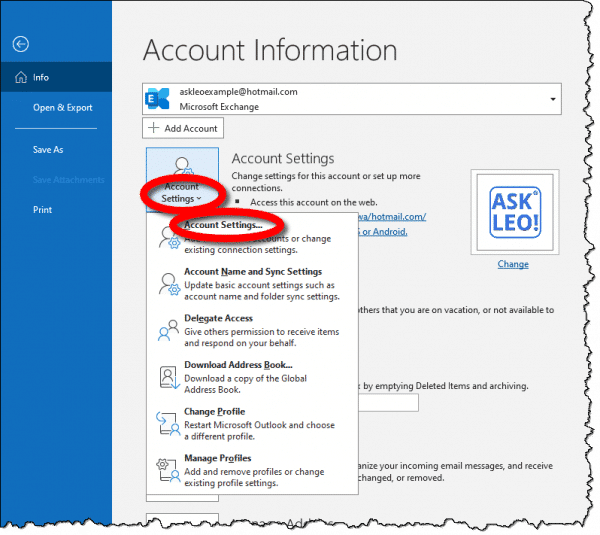Click the Delegate Access people icon
This screenshot has width=600, height=535.
click(x=168, y=330)
